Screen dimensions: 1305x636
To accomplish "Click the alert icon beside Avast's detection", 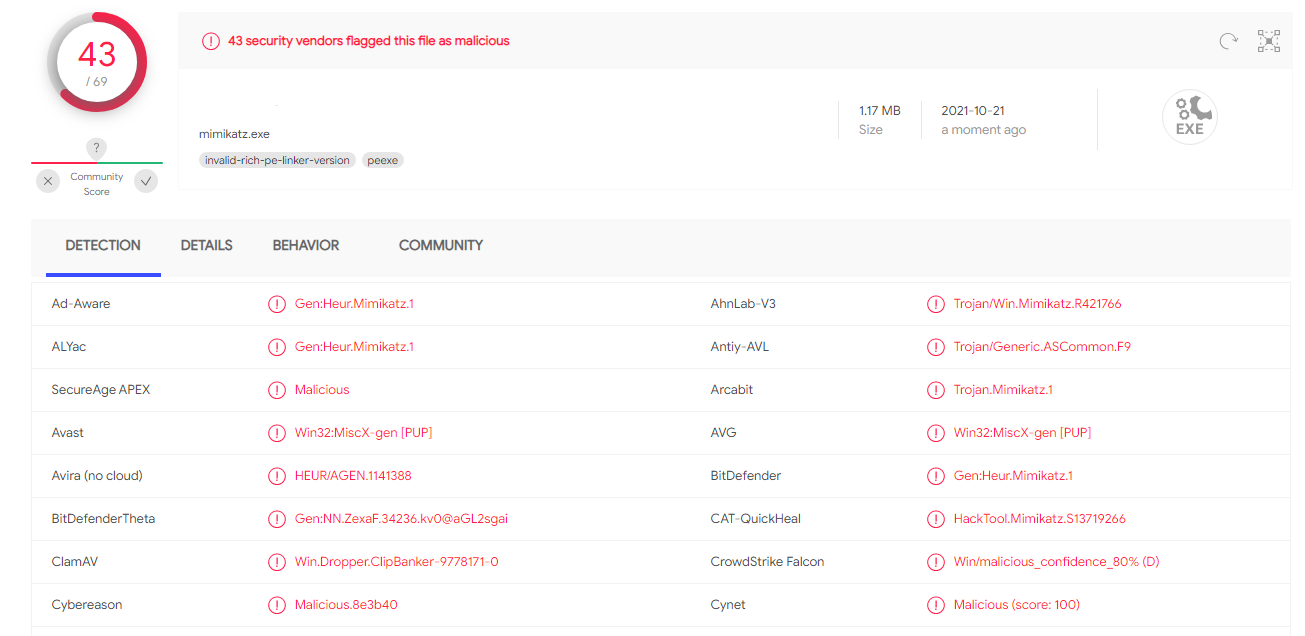I will click(x=277, y=432).
